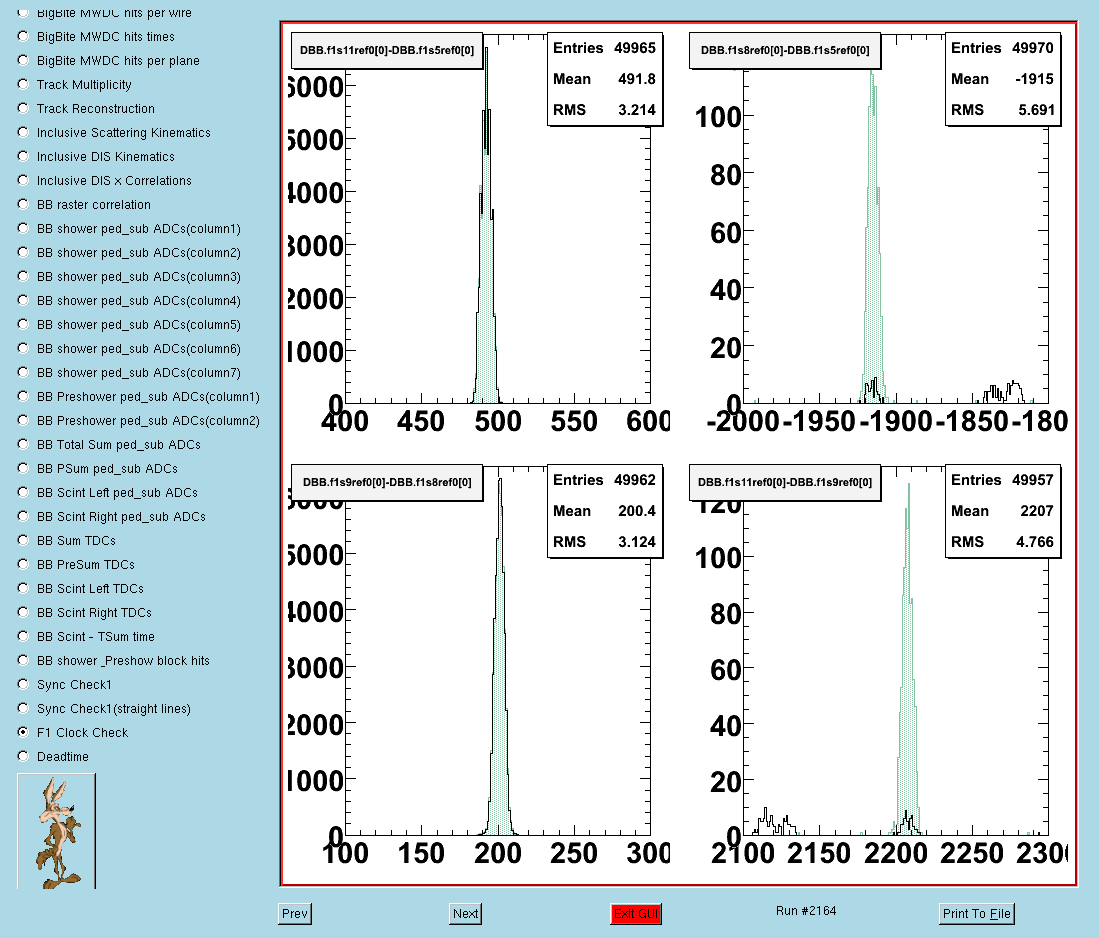
Task: Select Inclusive DIS Kinematics option
Action: pos(23,156)
